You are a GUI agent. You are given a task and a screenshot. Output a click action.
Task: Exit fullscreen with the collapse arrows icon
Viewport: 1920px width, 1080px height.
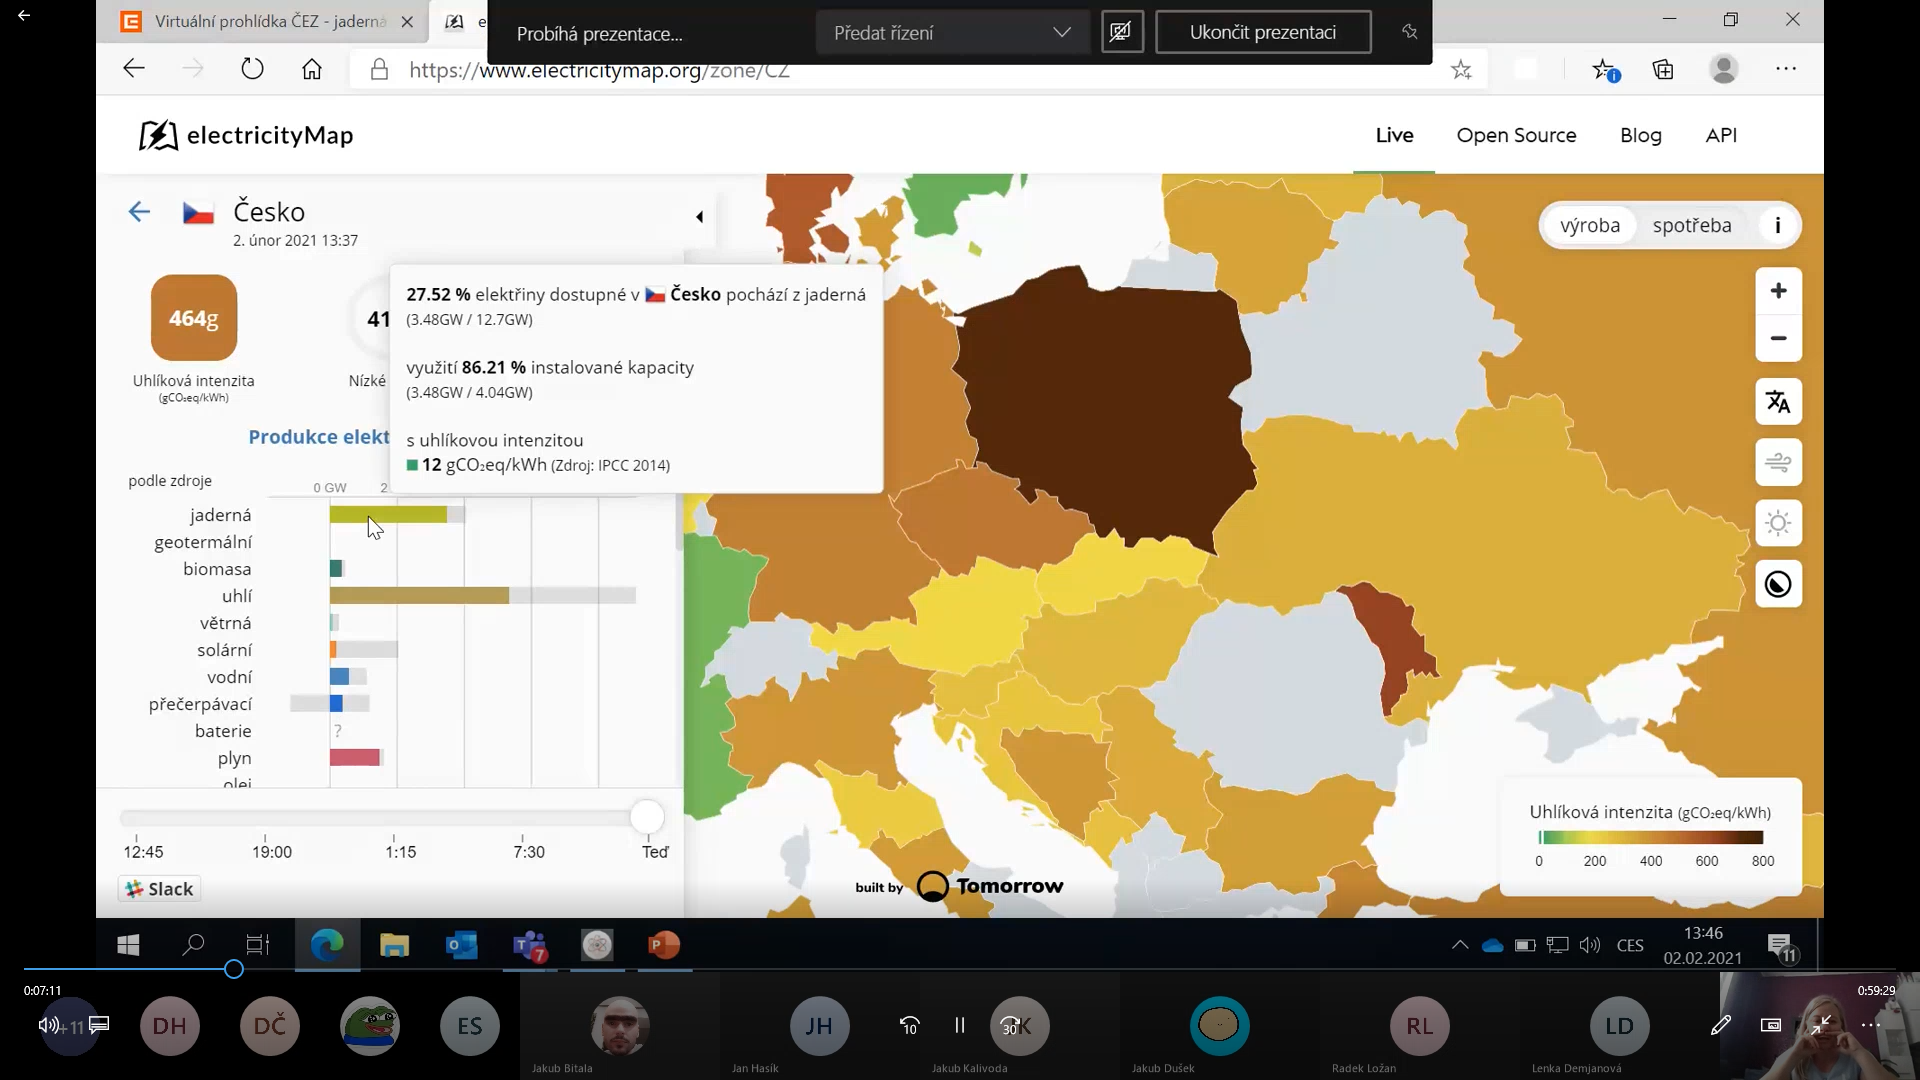[1821, 1025]
